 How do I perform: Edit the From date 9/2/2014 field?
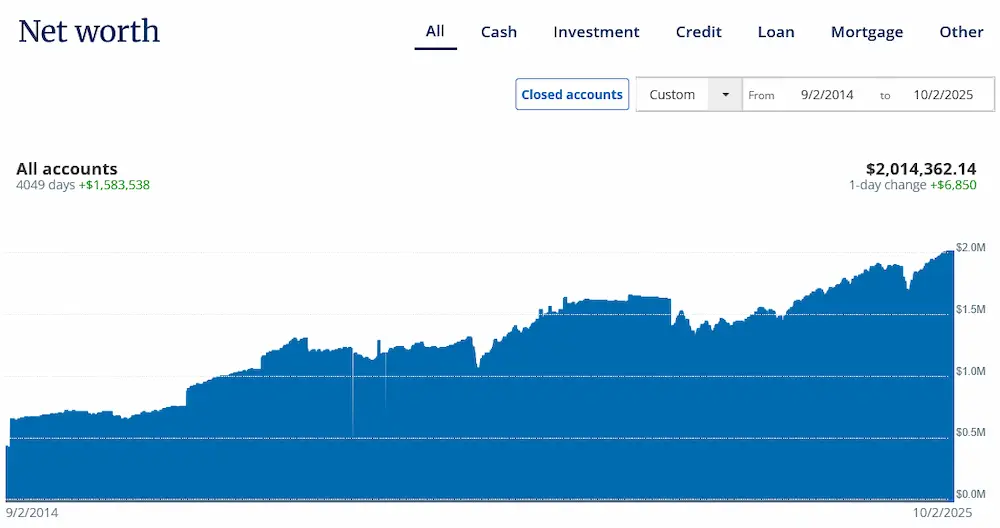pyautogui.click(x=827, y=95)
